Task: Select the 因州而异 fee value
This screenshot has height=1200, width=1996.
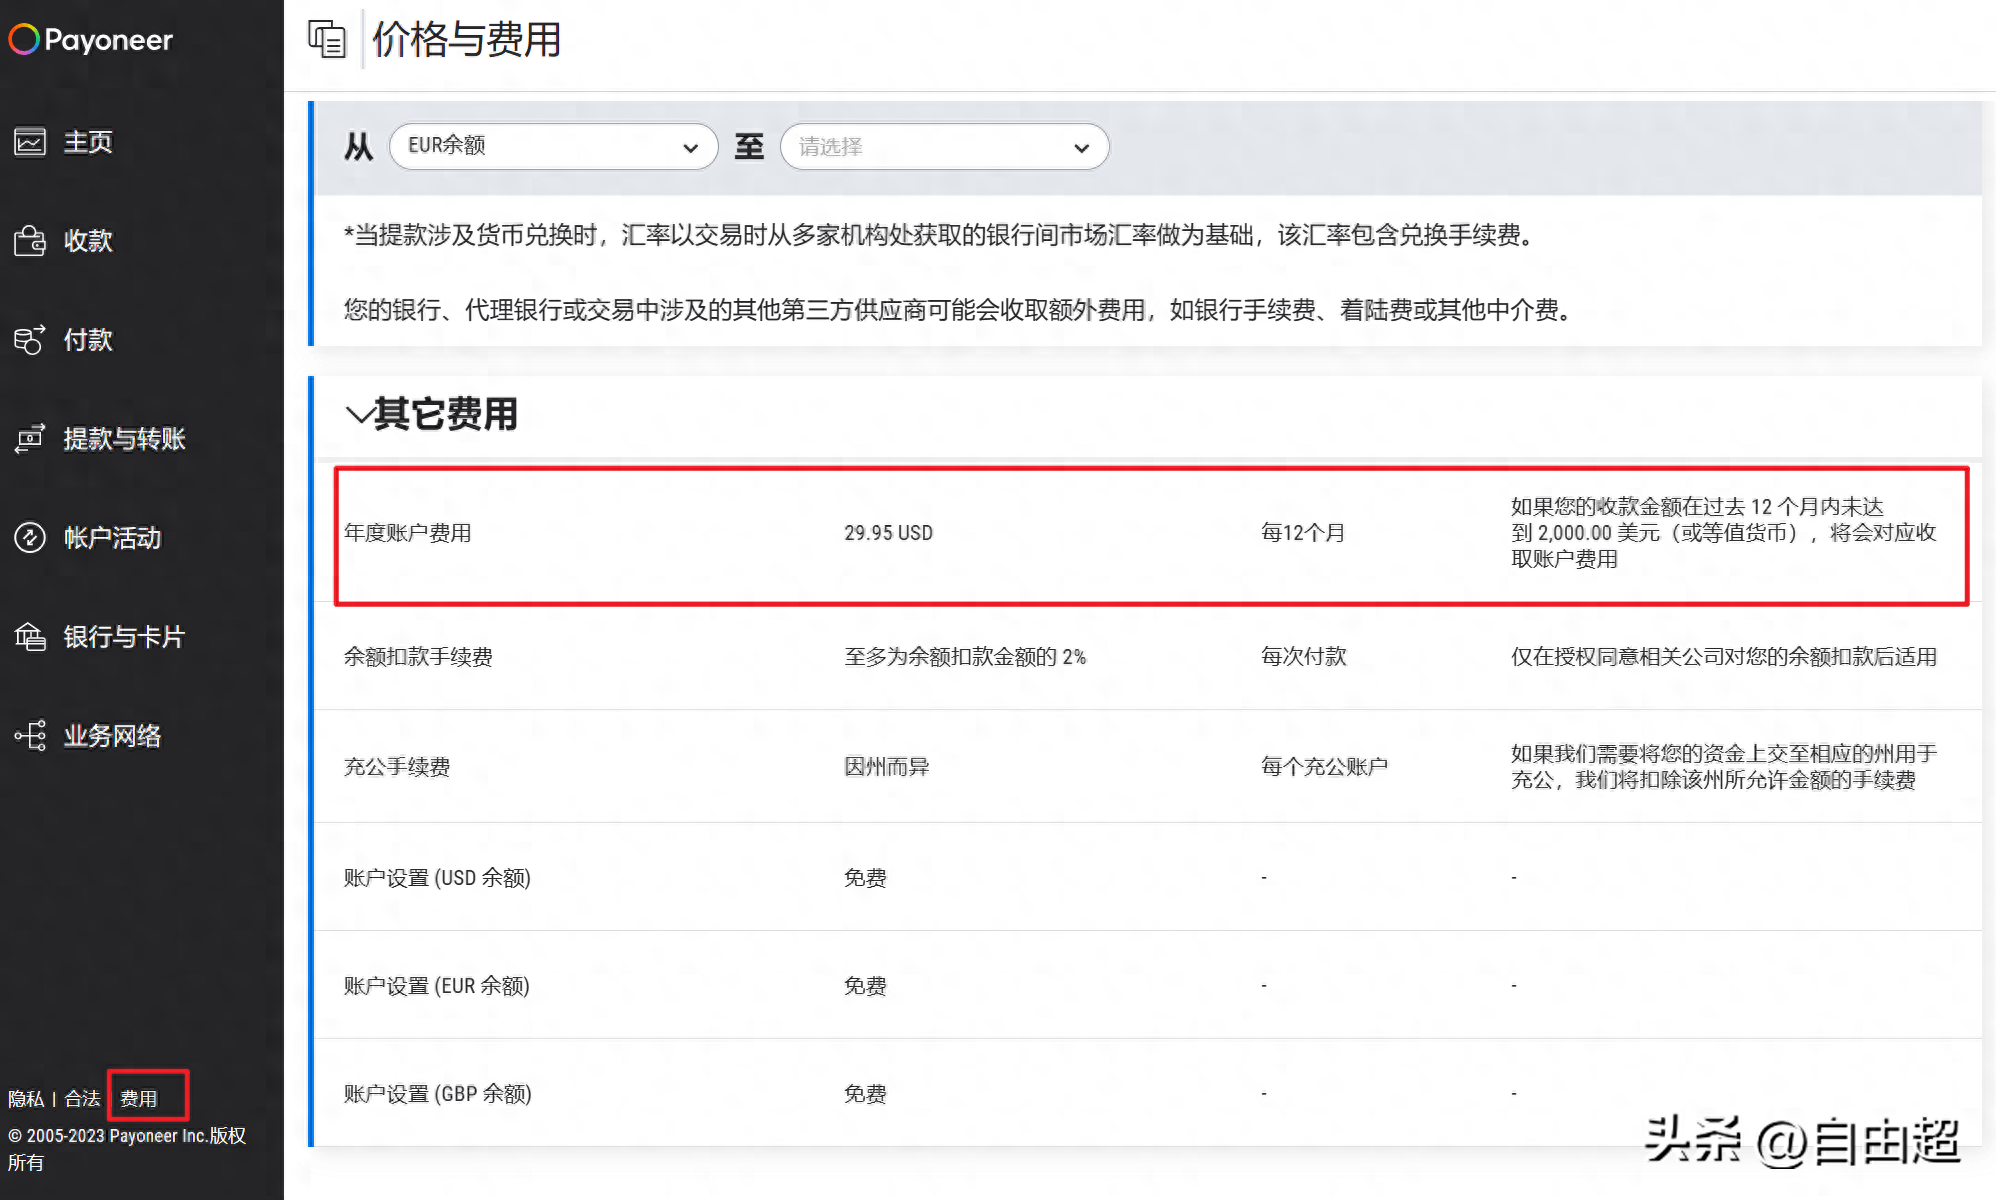Action: click(x=886, y=767)
